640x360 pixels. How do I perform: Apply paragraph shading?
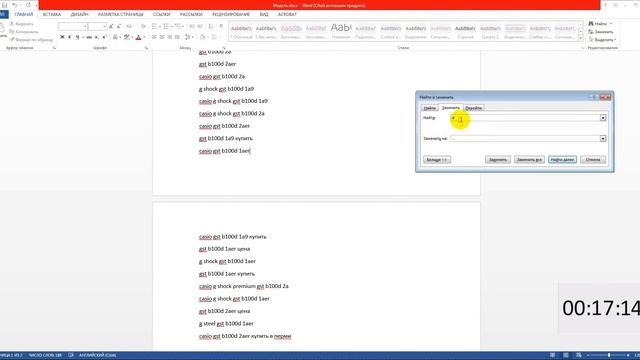click(202, 37)
